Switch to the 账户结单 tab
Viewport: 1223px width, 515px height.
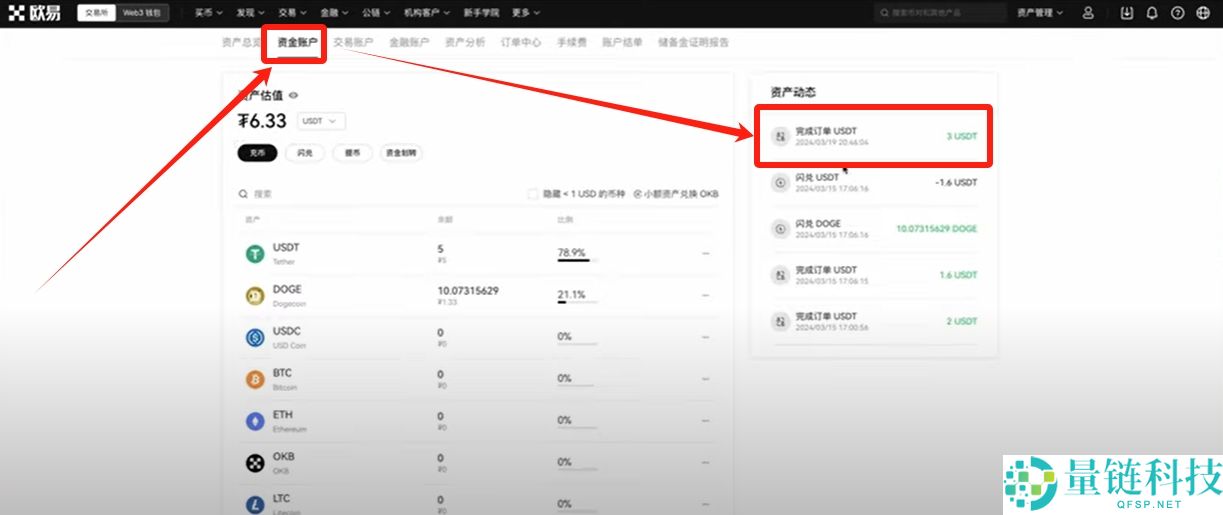click(622, 43)
